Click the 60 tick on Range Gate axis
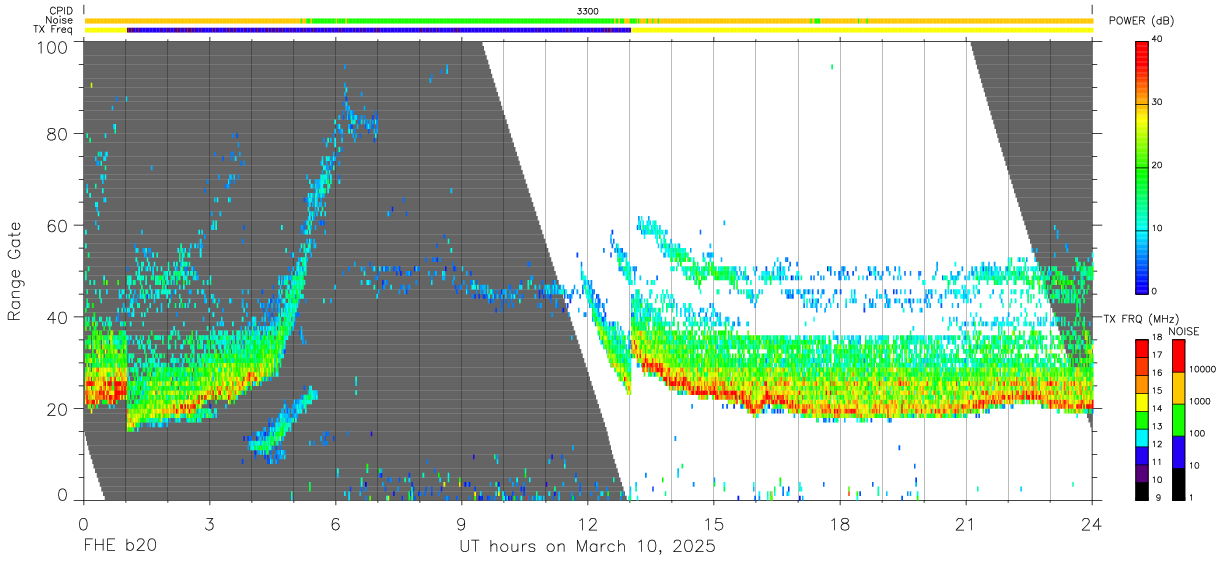This screenshot has width=1228, height=567. pos(57,226)
